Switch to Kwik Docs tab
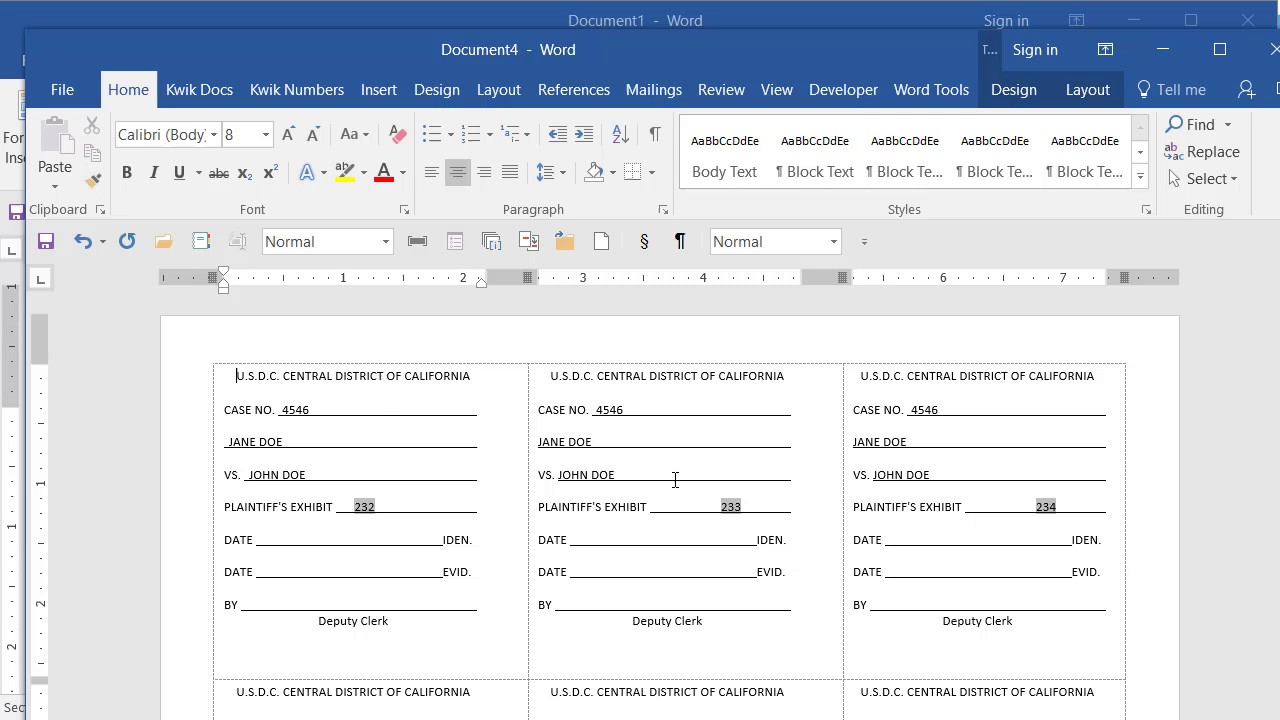 click(199, 89)
